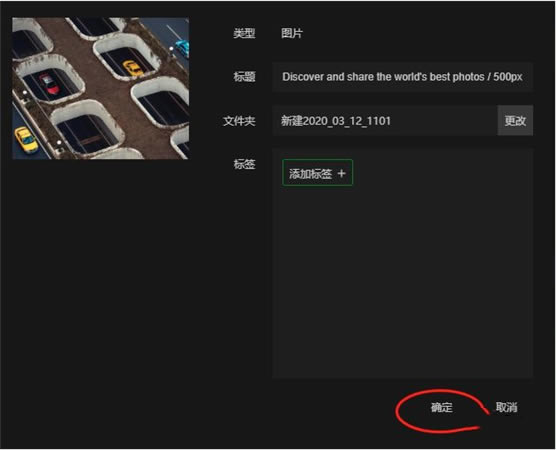Screen dimensions: 556x450
Task: Click the parking lot preview thumbnail
Action: [101, 88]
